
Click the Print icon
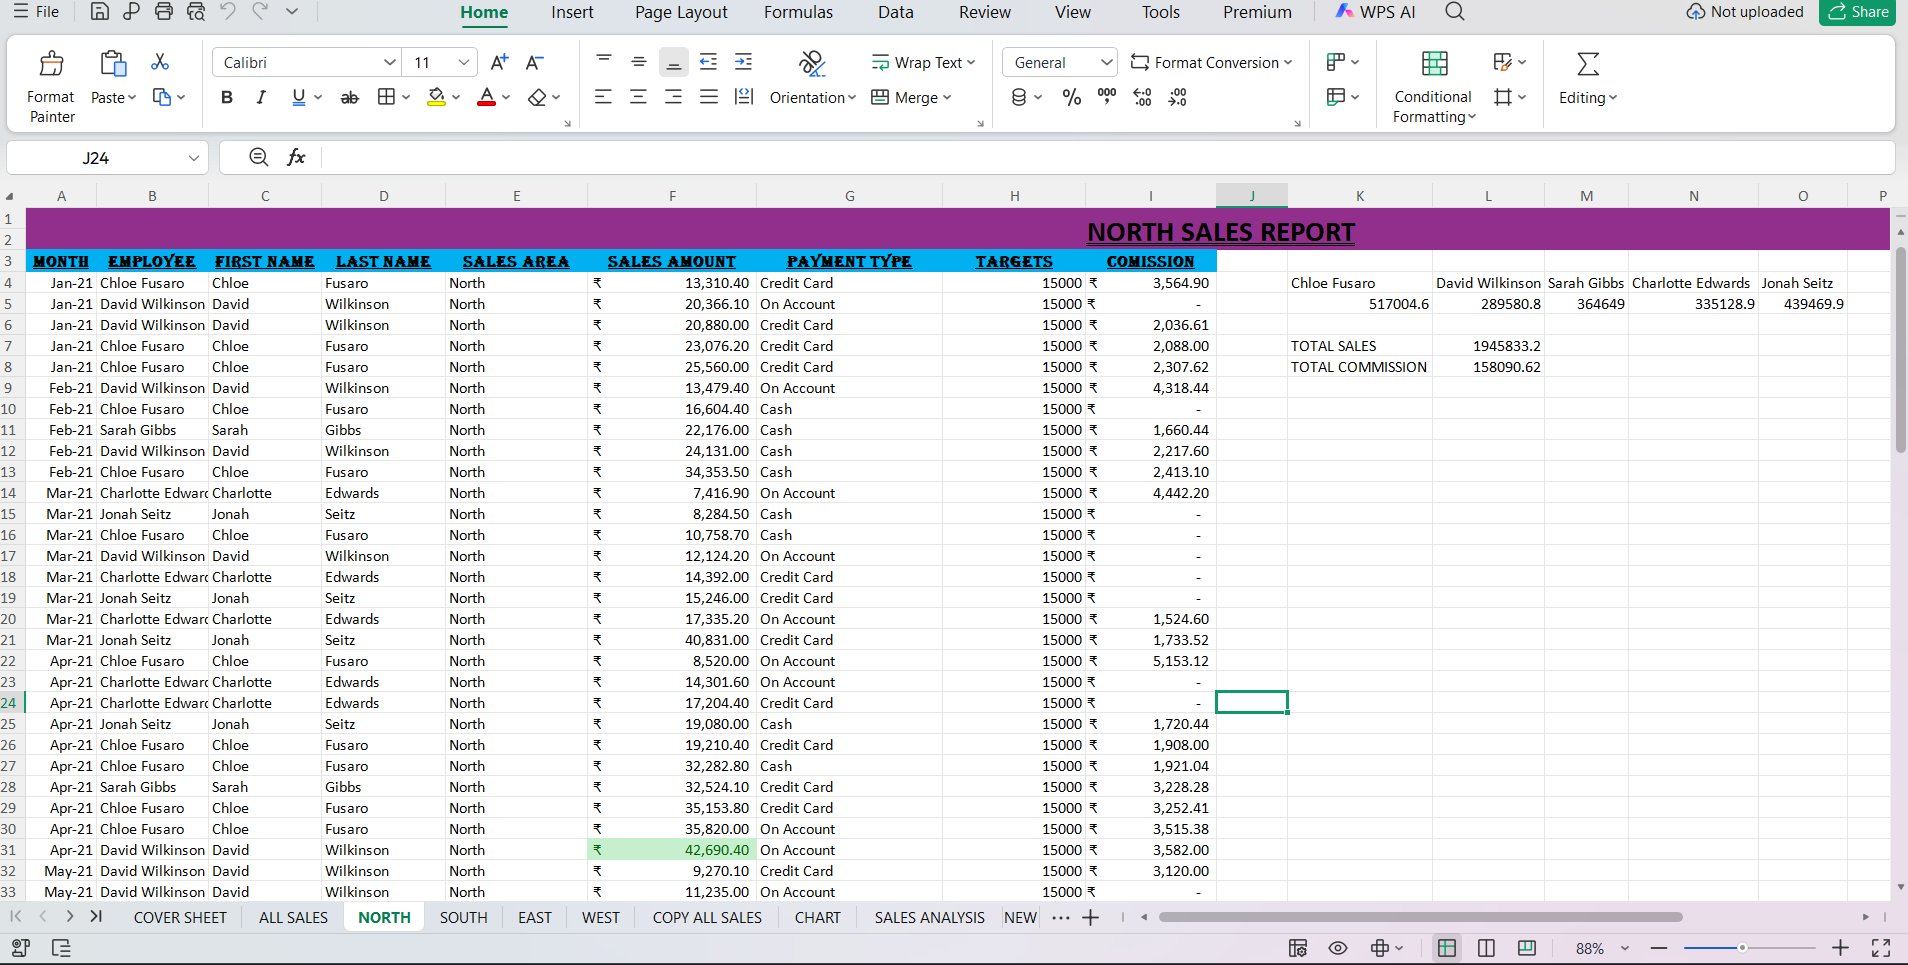(x=164, y=12)
